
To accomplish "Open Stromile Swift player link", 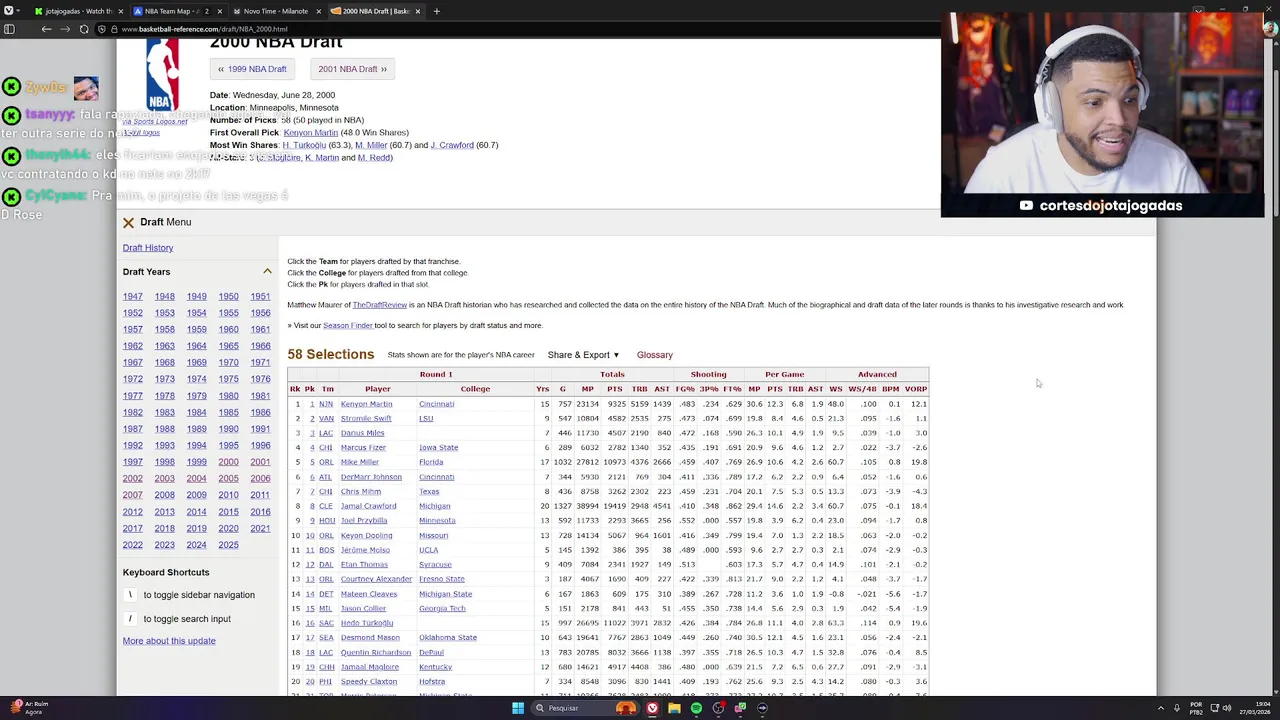I will [x=366, y=419].
